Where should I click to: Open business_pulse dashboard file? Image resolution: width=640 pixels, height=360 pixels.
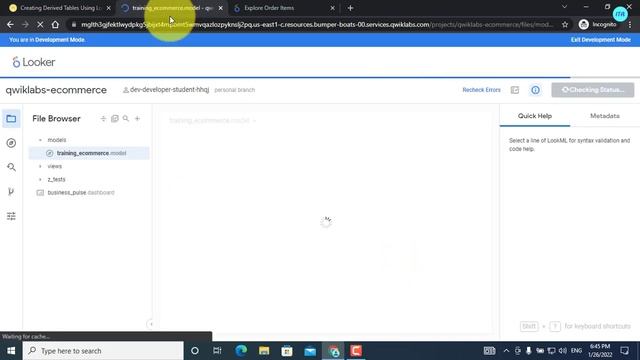click(x=81, y=193)
